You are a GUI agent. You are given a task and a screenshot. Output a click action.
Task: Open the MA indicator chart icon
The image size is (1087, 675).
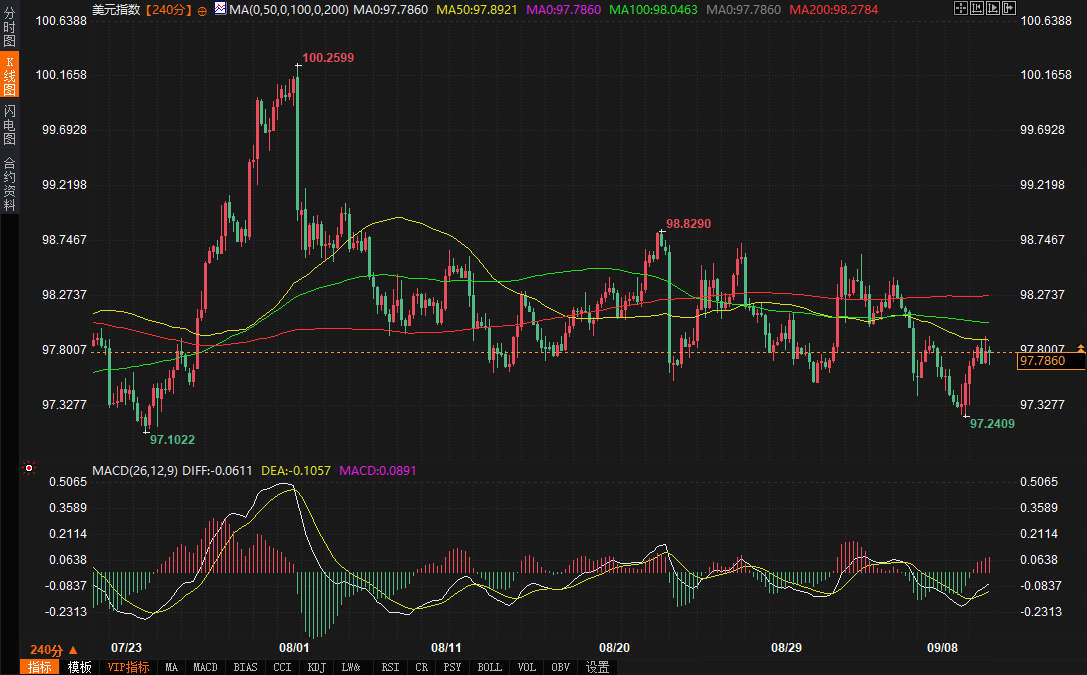[220, 9]
